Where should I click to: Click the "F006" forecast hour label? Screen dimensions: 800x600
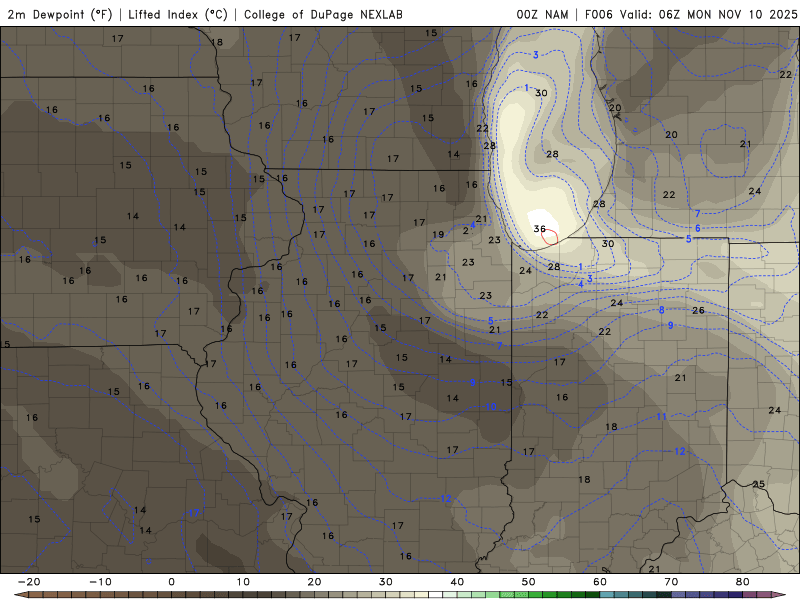point(598,14)
